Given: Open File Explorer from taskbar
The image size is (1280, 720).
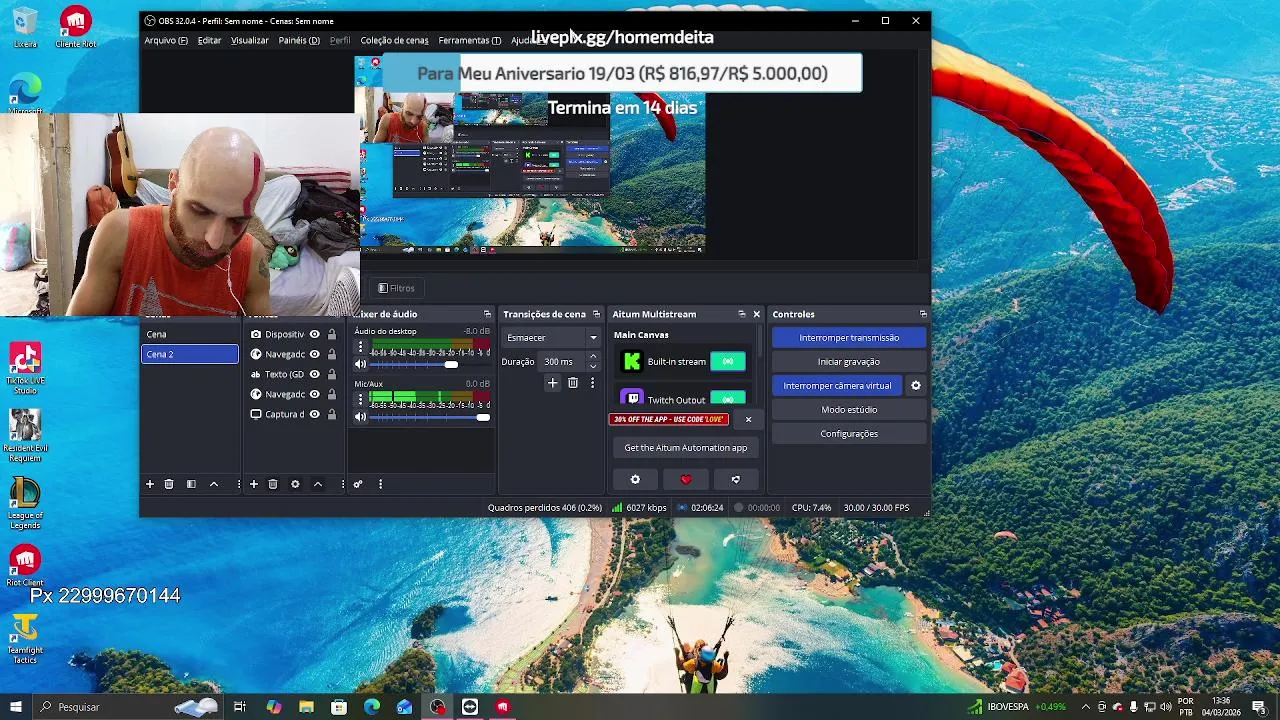Looking at the screenshot, I should coord(306,707).
